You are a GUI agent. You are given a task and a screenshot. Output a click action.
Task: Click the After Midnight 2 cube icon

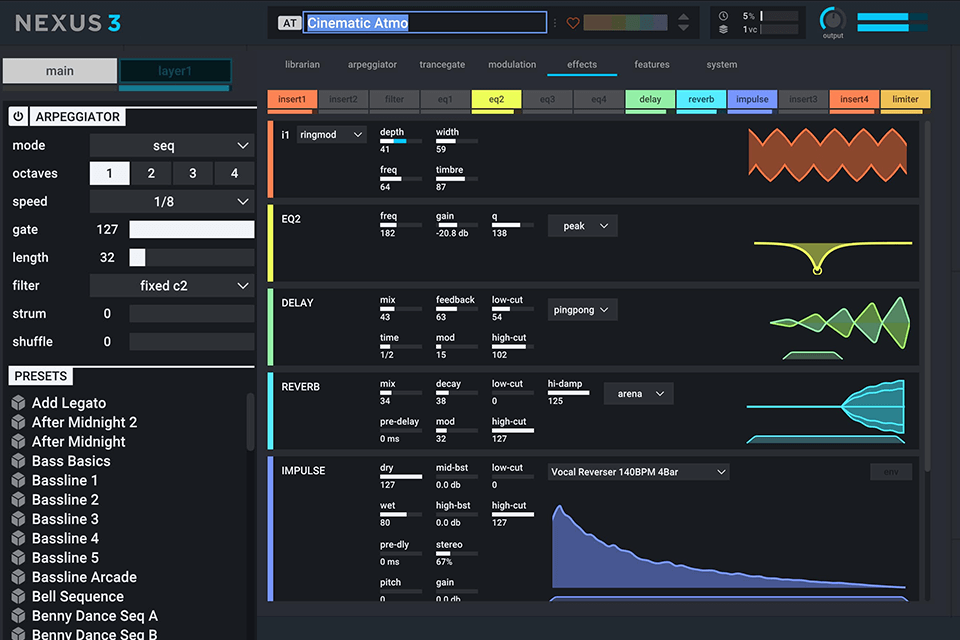click(x=18, y=422)
